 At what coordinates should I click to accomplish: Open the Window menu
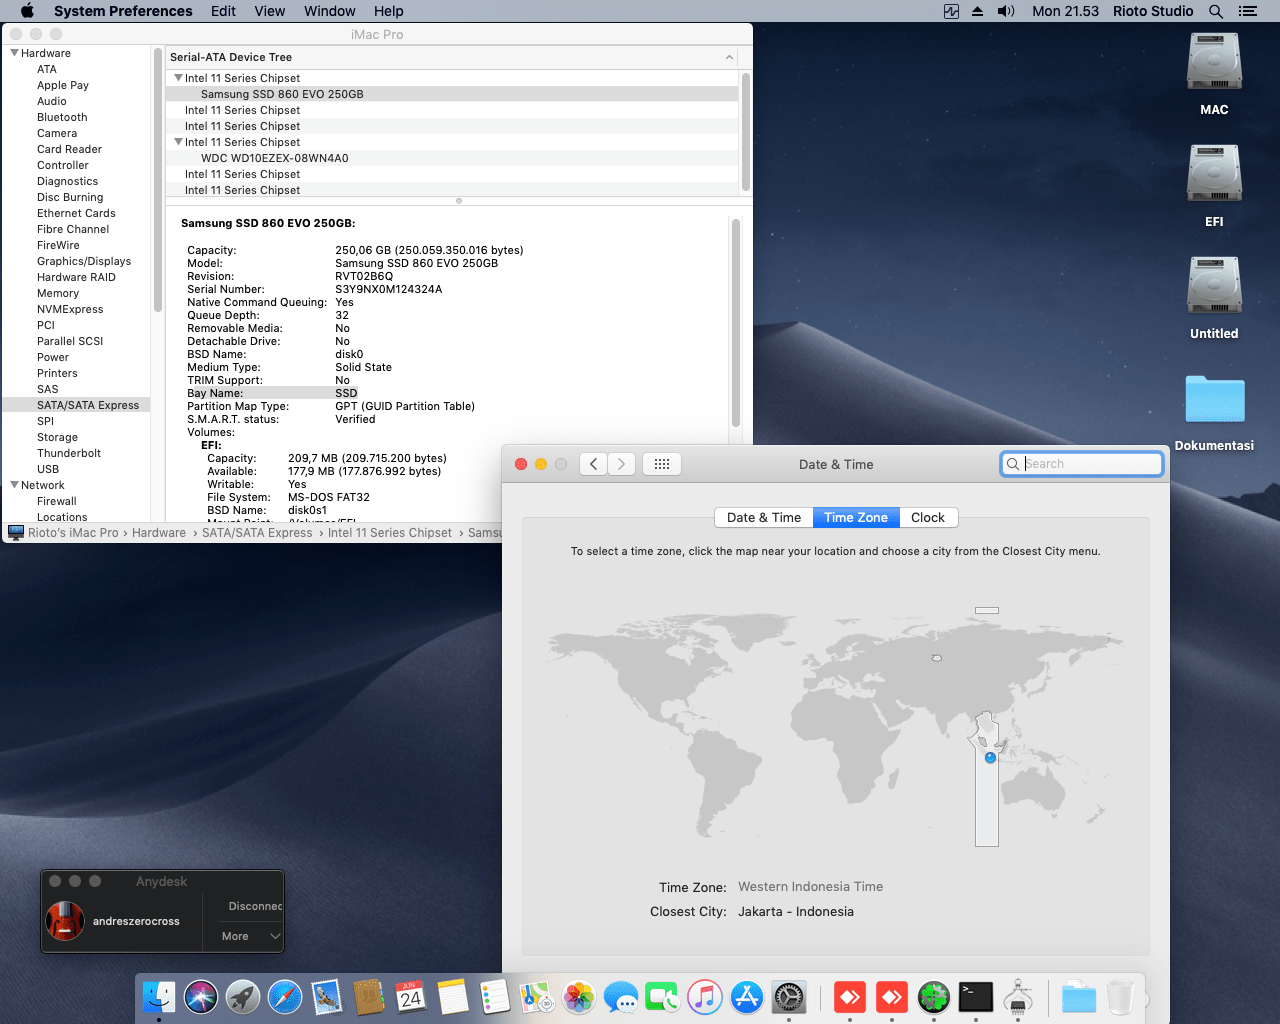[x=329, y=11]
